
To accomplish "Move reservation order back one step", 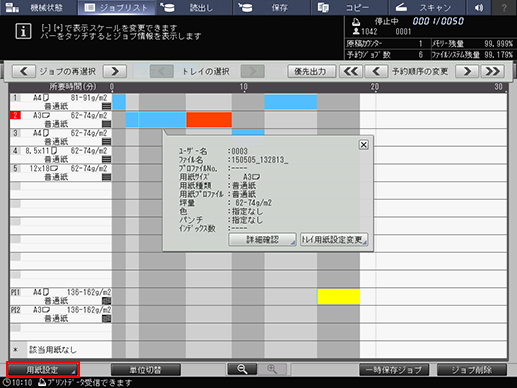I will 376,71.
